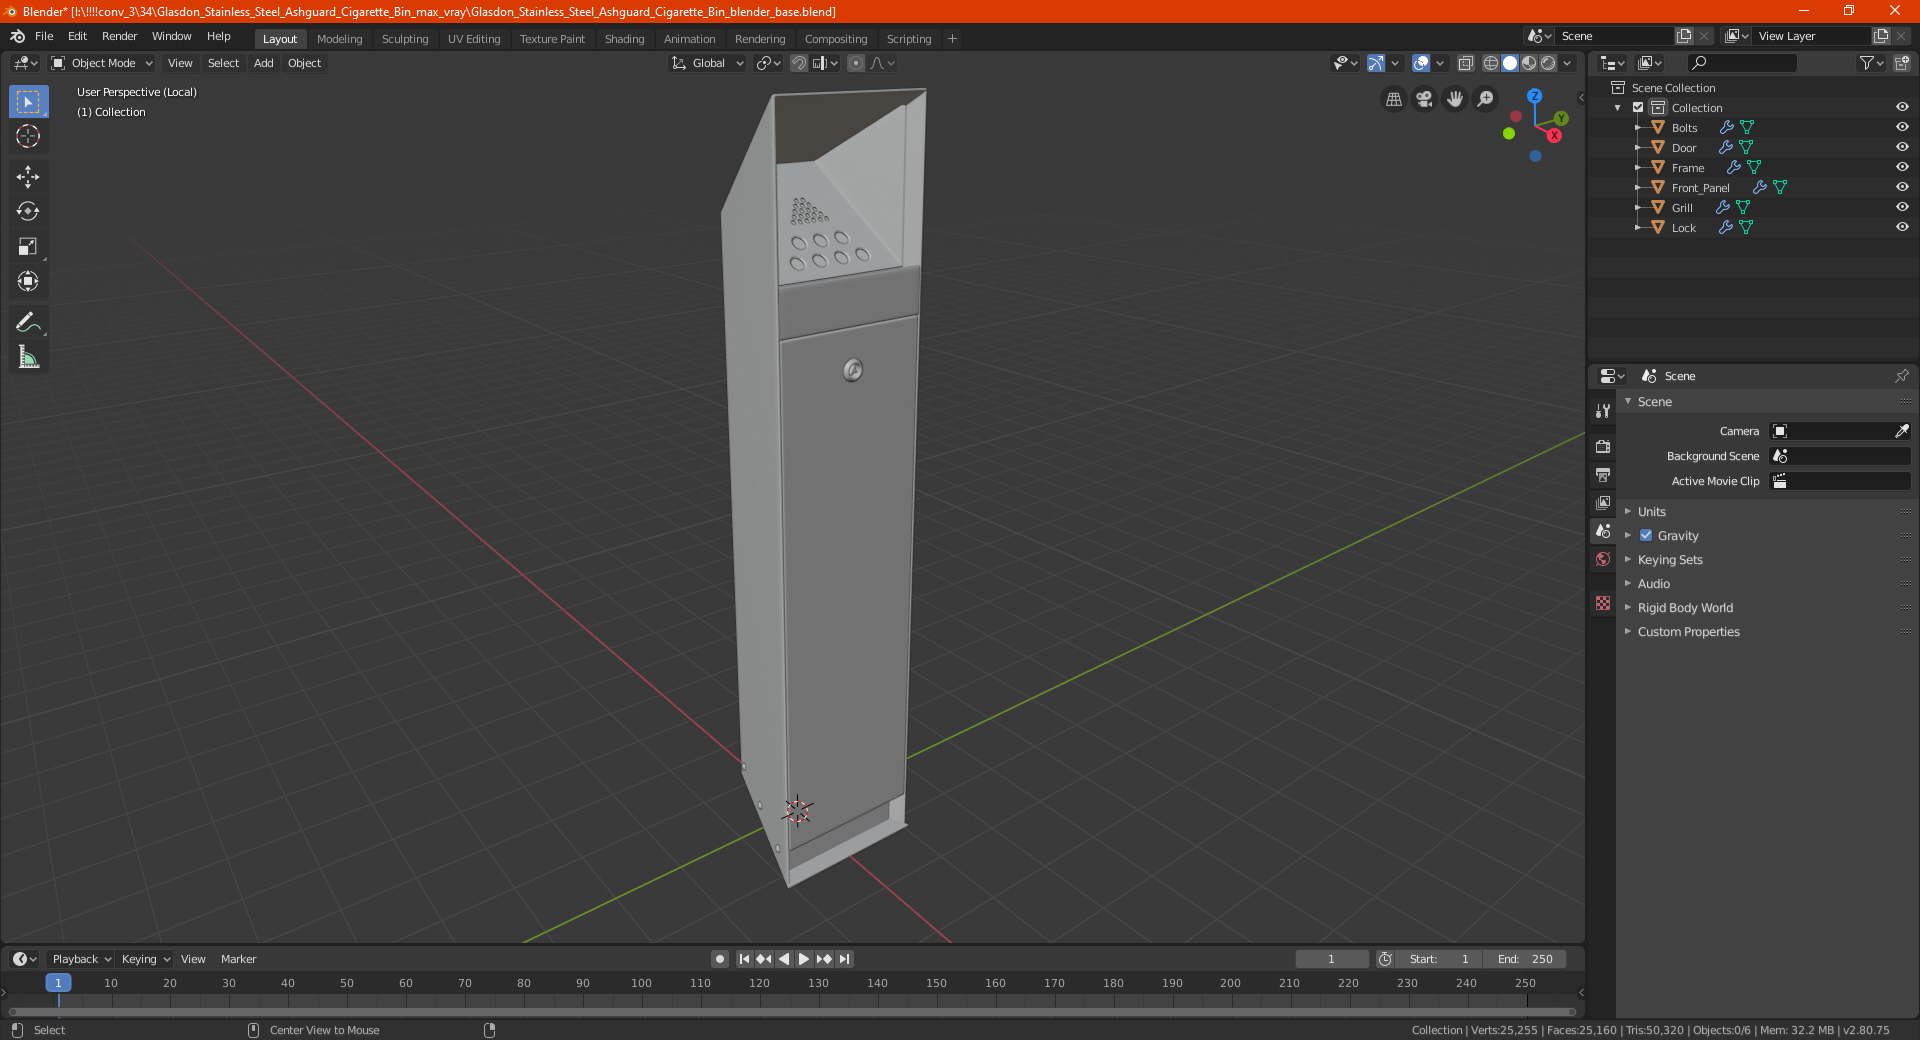Open the File menu
1920x1040 pixels.
[x=44, y=36]
